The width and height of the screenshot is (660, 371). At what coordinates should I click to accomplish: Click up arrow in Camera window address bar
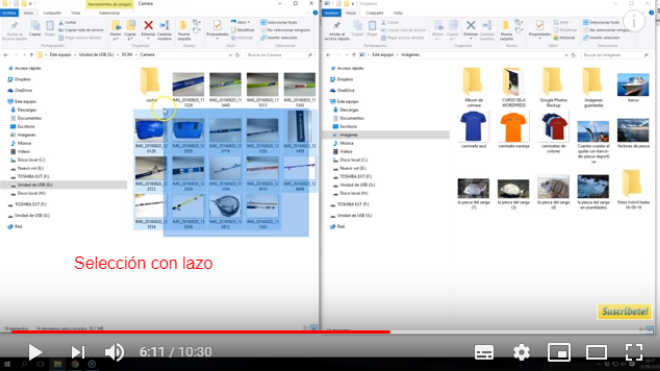click(x=32, y=55)
